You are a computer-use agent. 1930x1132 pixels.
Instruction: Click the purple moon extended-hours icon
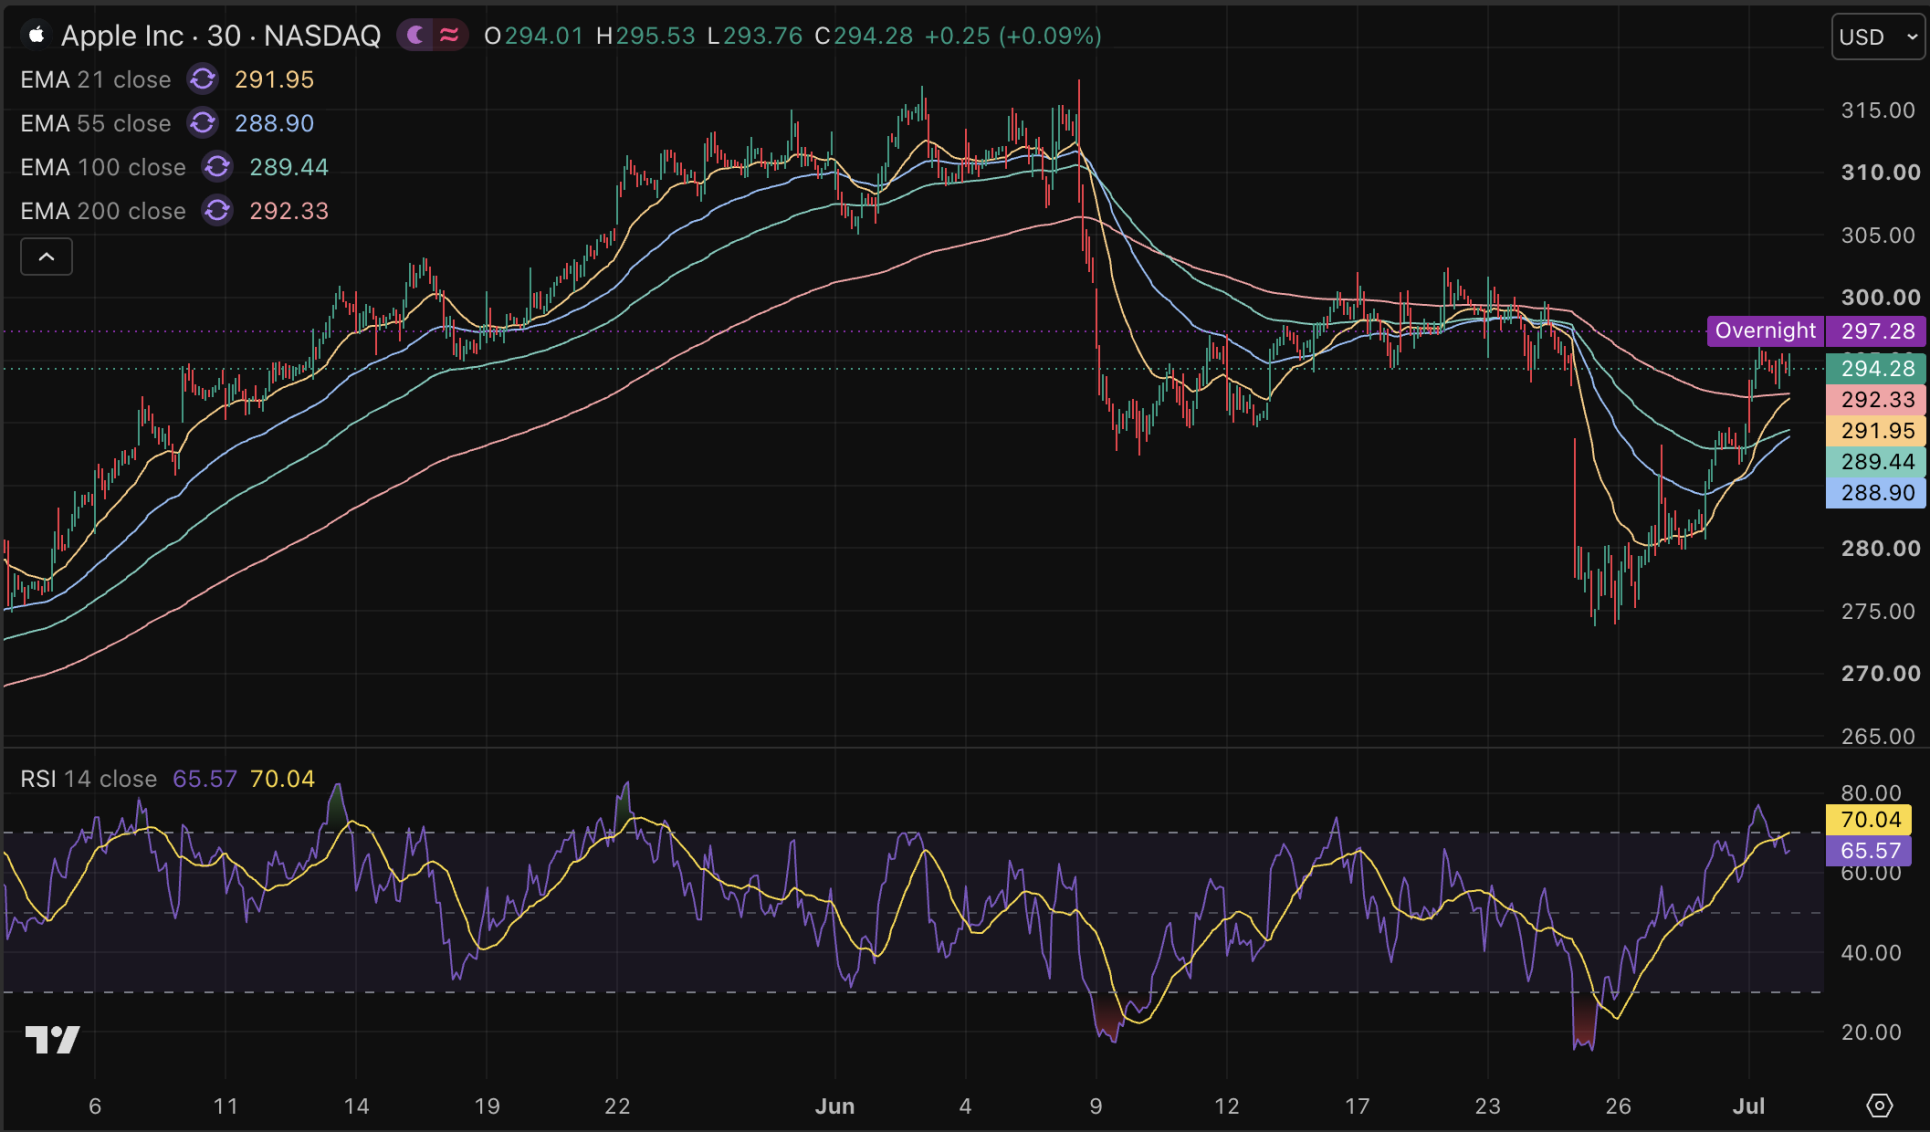coord(416,36)
